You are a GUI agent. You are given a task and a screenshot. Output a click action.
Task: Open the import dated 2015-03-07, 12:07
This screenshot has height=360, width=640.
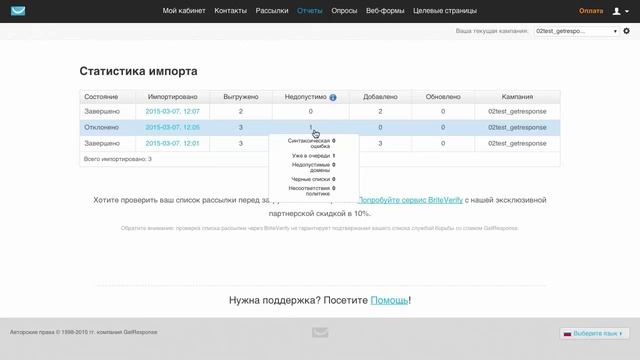[x=173, y=111]
